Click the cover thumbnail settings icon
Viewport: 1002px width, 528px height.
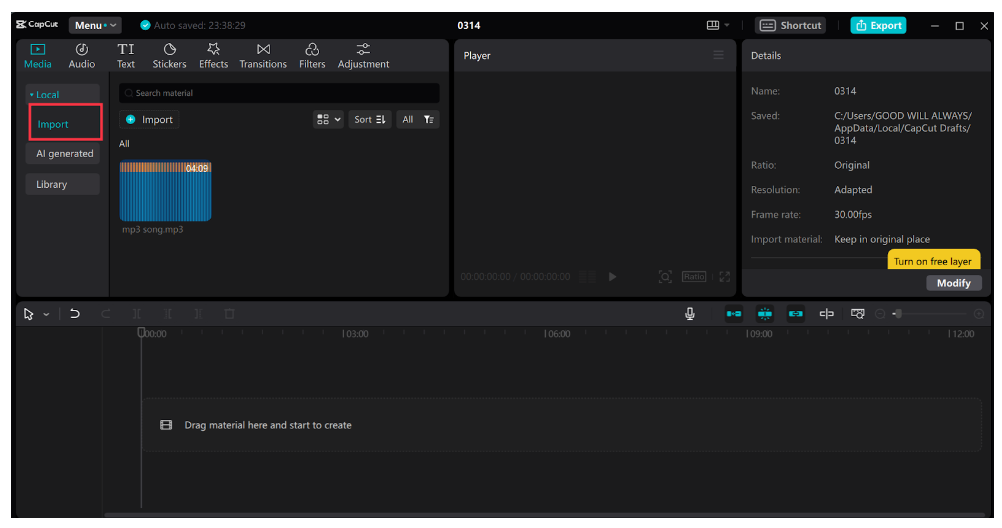coord(858,314)
